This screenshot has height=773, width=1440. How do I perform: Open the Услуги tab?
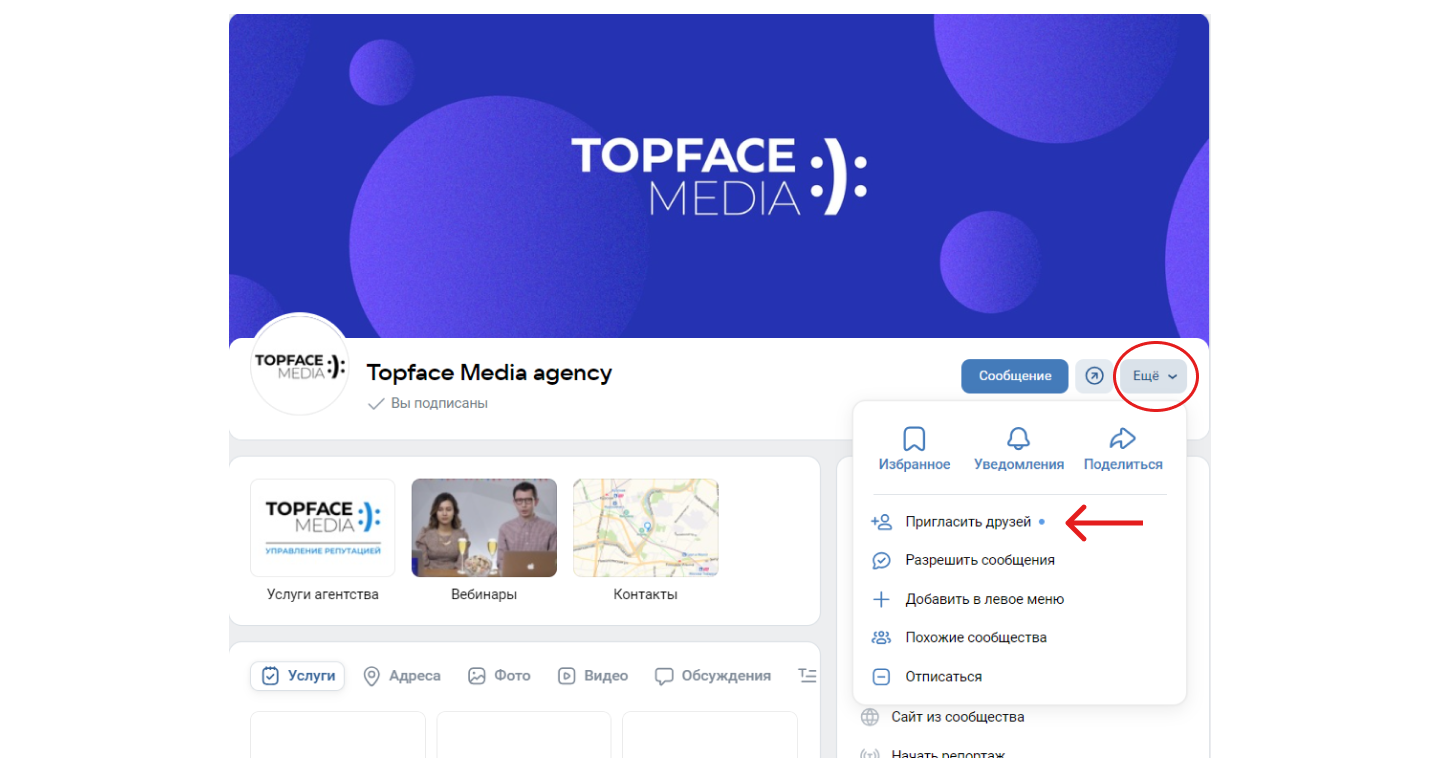click(297, 676)
